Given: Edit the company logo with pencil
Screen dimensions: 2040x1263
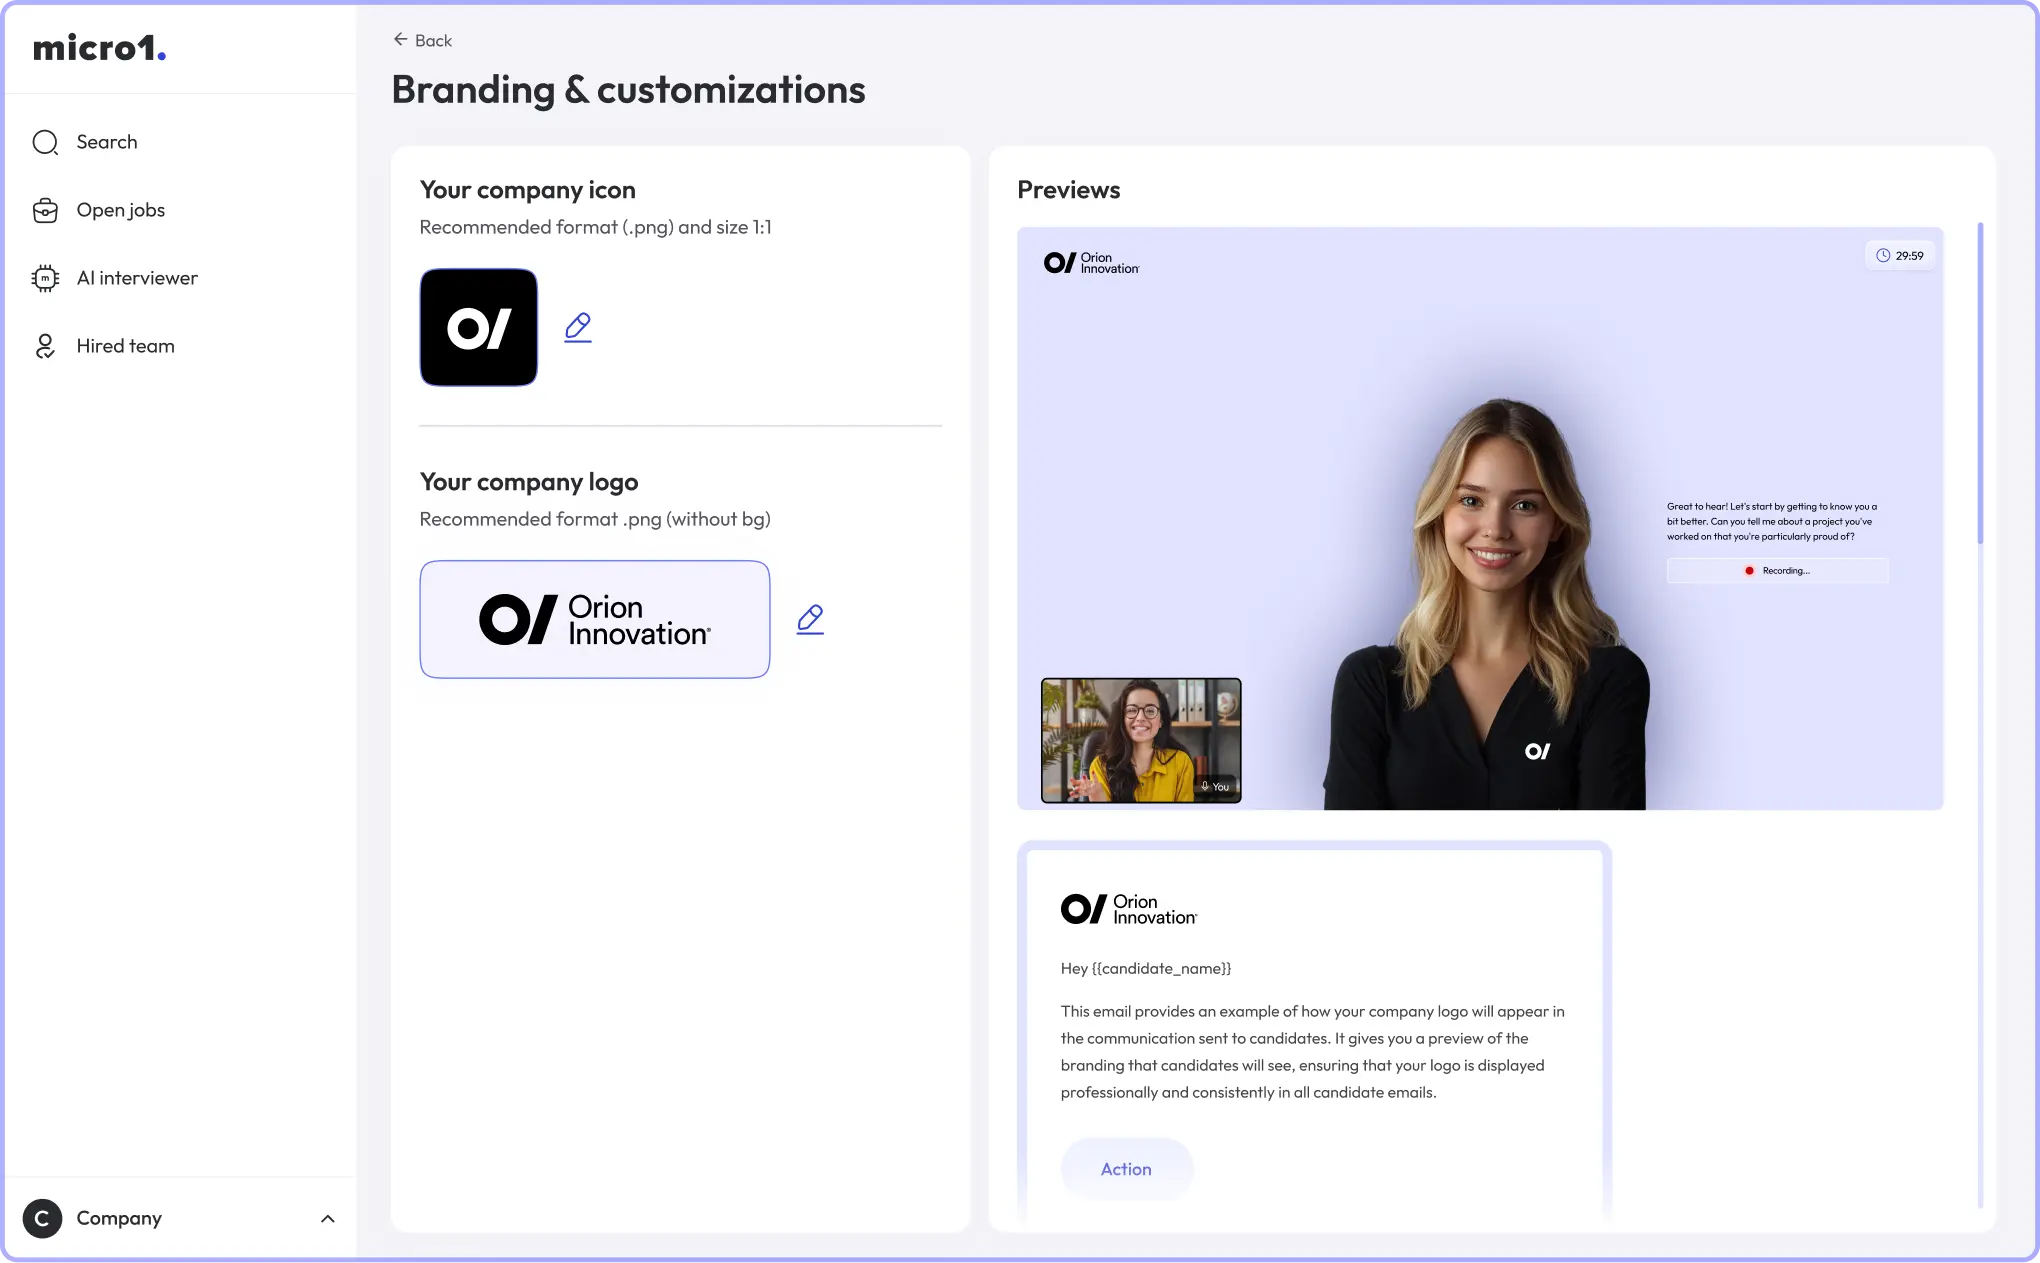Looking at the screenshot, I should [x=810, y=619].
